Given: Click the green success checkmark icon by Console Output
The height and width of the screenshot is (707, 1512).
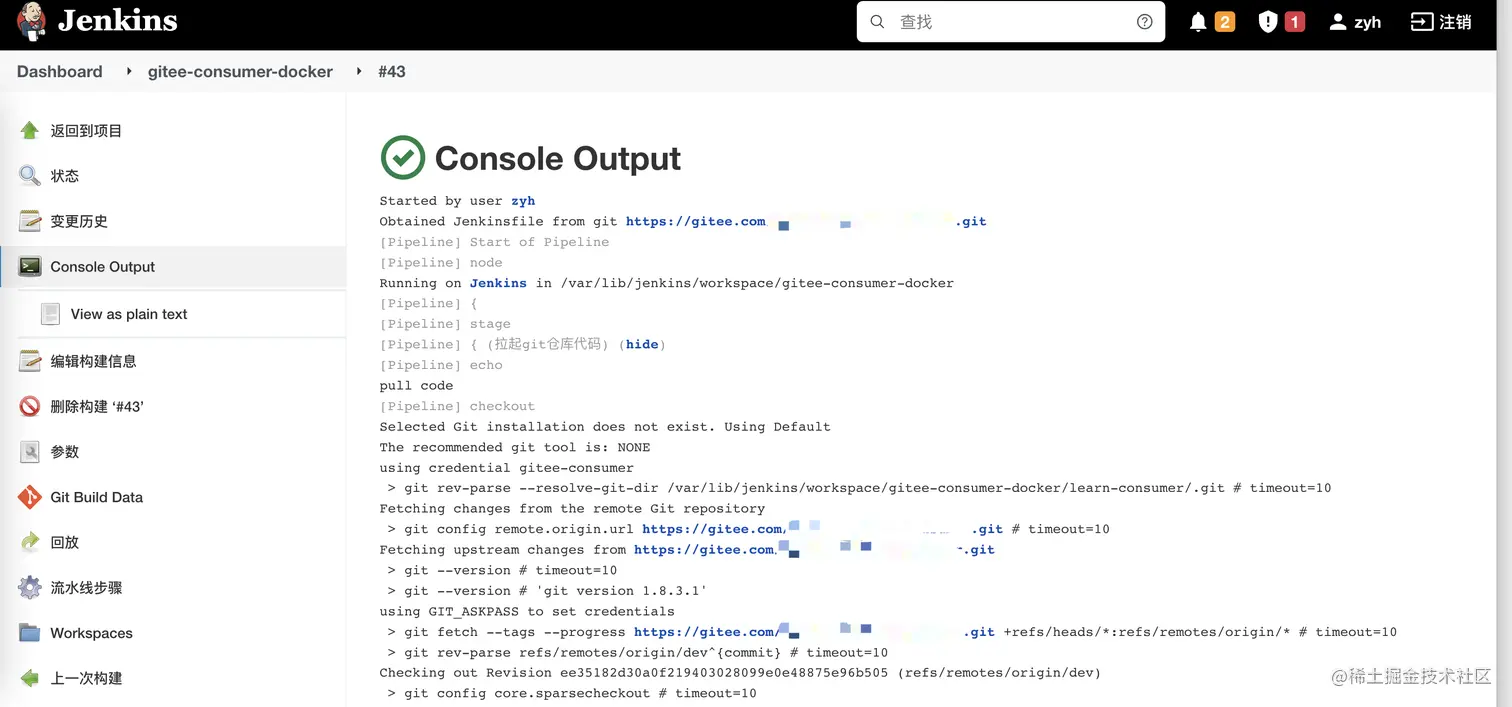Looking at the screenshot, I should click(x=403, y=158).
